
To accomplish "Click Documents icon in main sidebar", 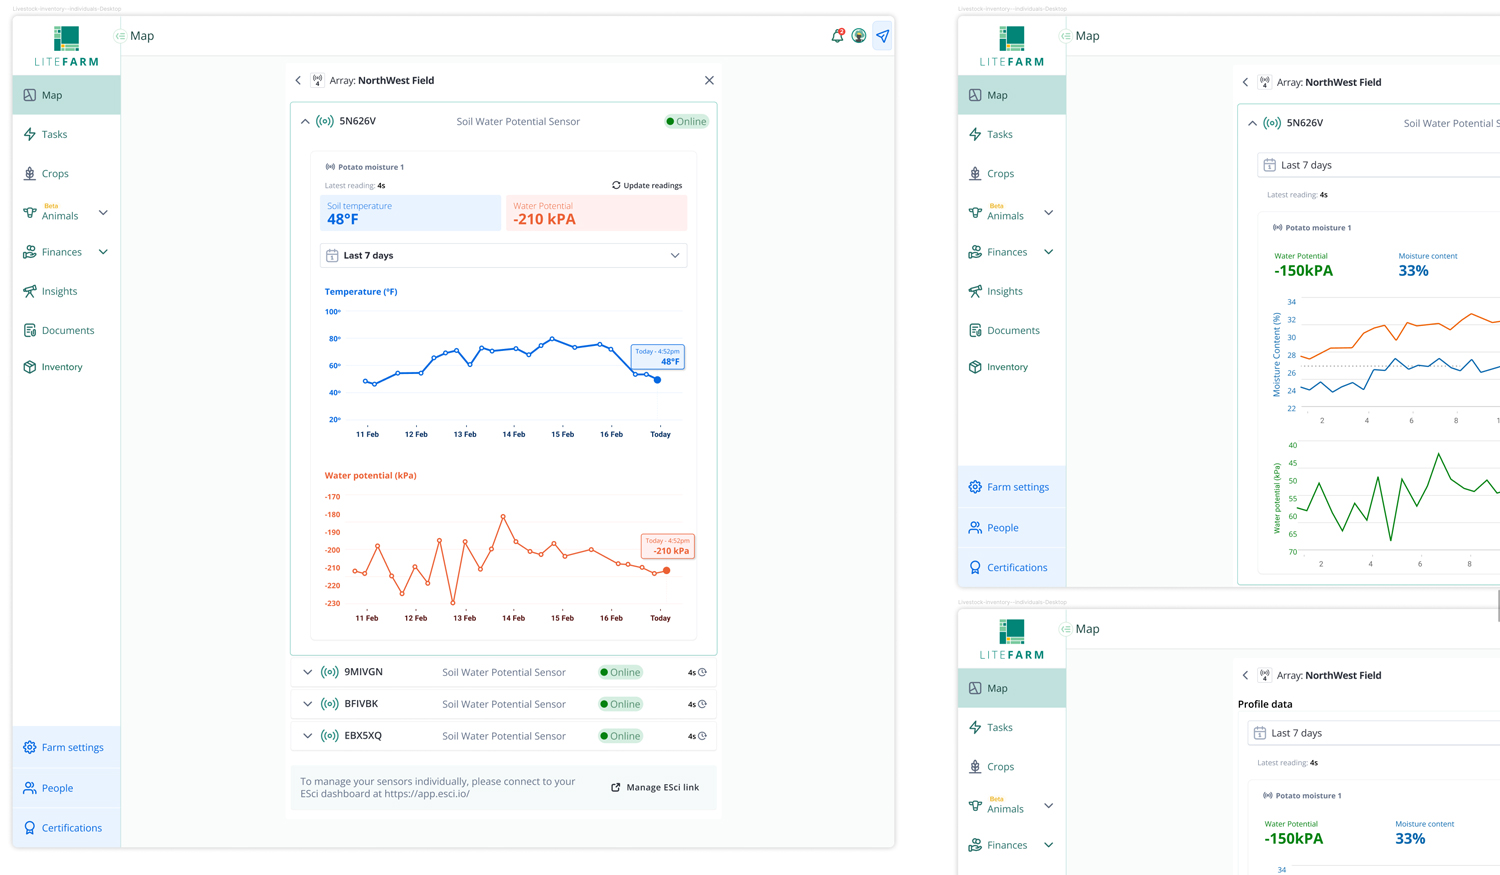I will point(30,330).
